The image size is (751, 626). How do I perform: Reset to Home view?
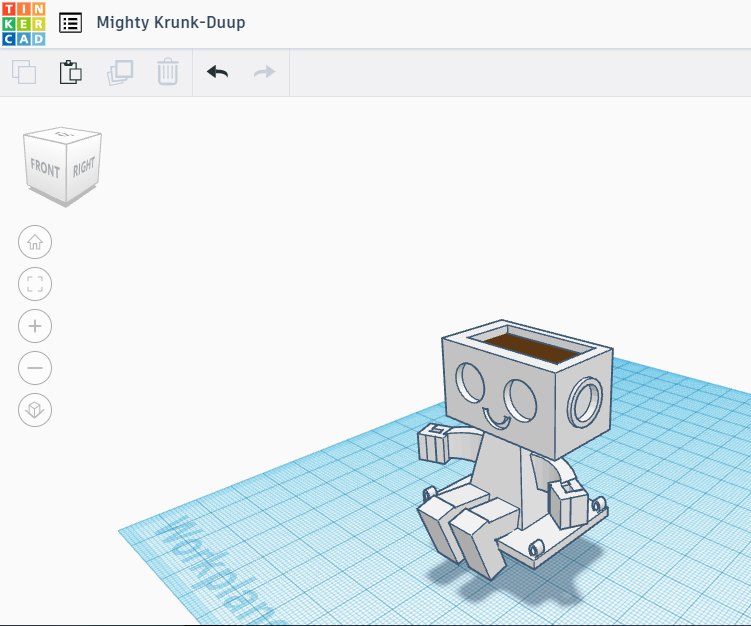(35, 242)
